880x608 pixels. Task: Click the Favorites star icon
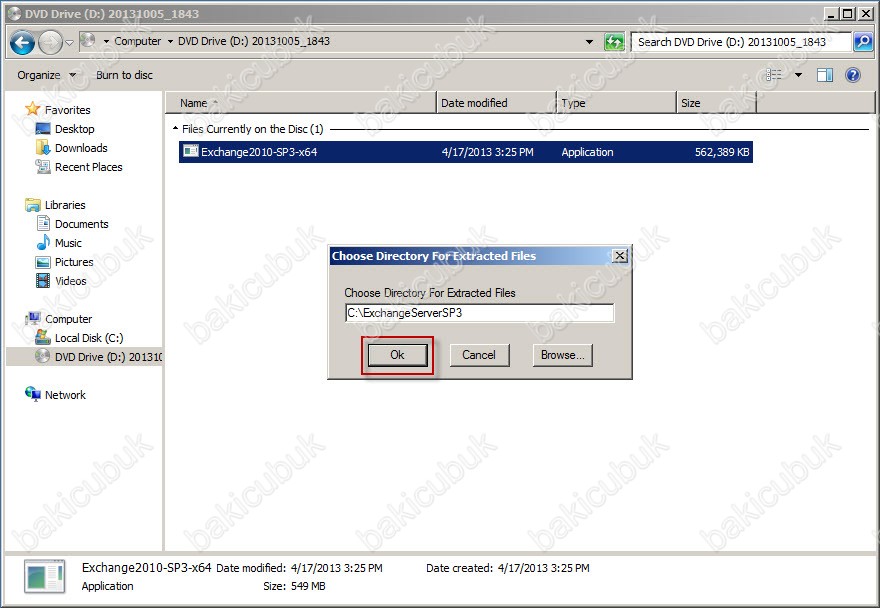(33, 108)
